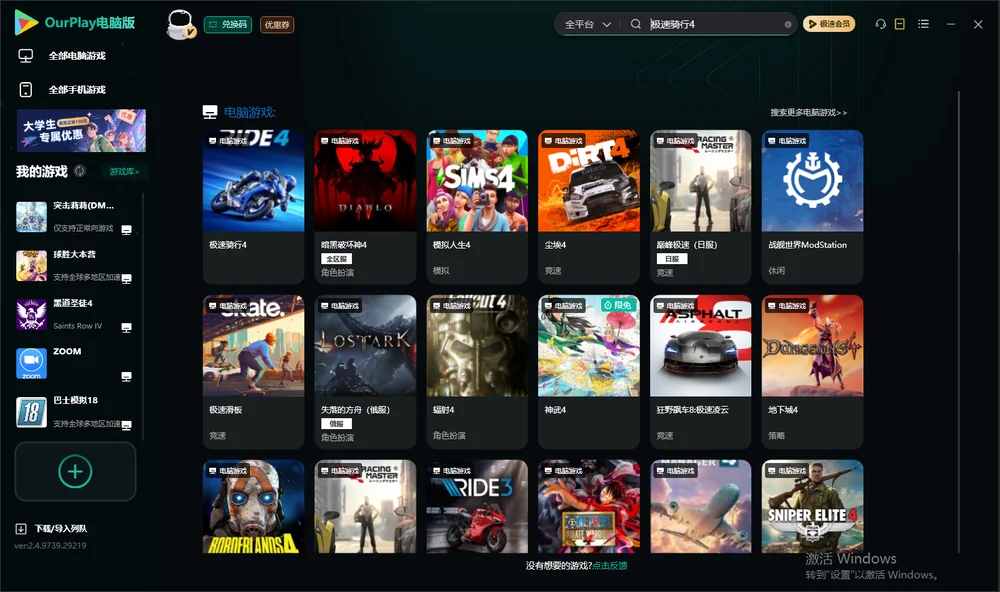Open 全部电脑游戏 section
The height and width of the screenshot is (592, 1000).
62,56
